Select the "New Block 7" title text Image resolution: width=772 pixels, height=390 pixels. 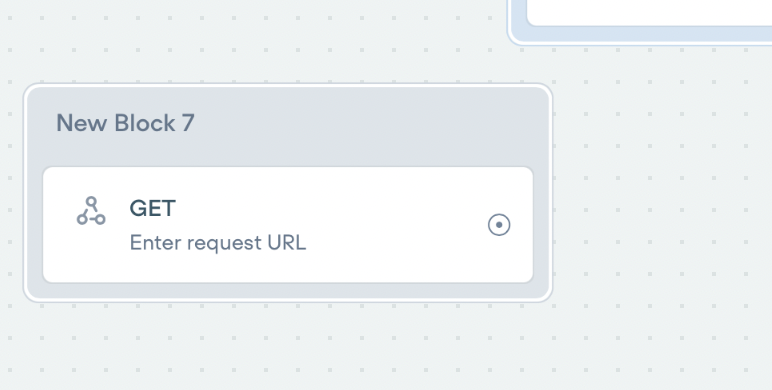point(125,123)
